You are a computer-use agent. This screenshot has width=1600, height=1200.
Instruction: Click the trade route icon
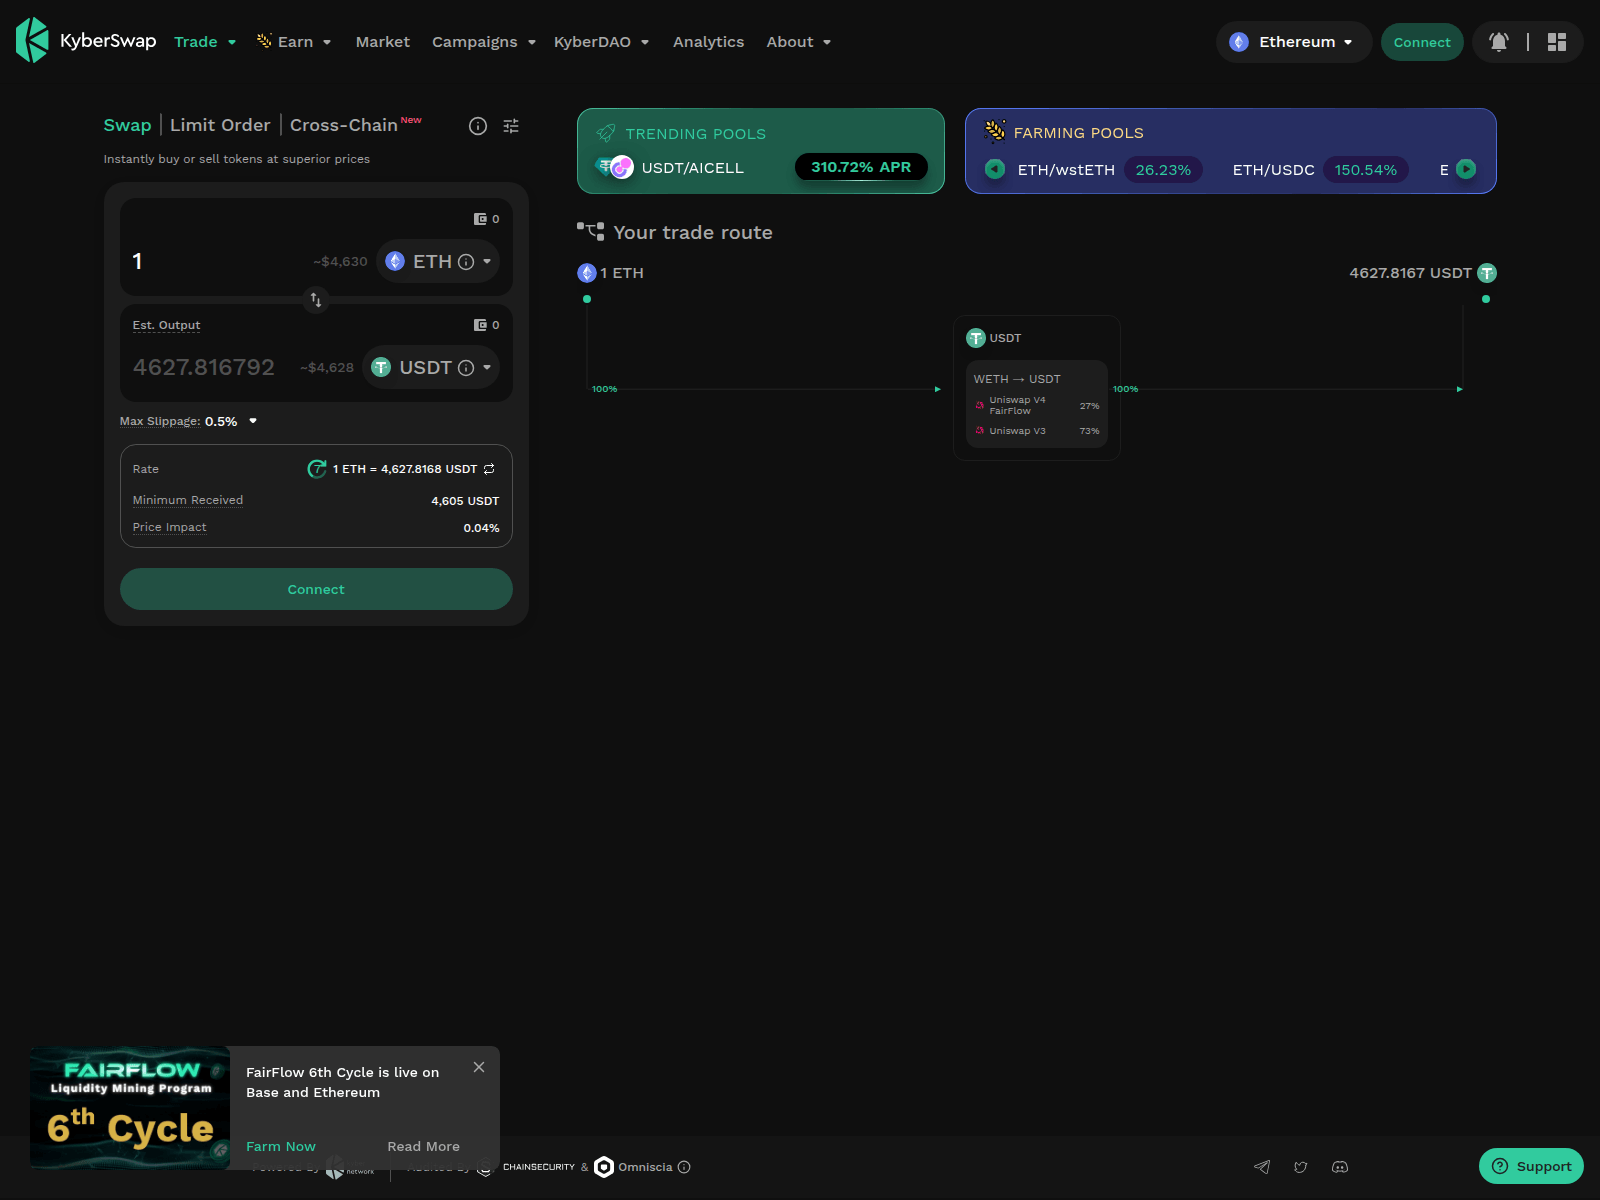(590, 231)
